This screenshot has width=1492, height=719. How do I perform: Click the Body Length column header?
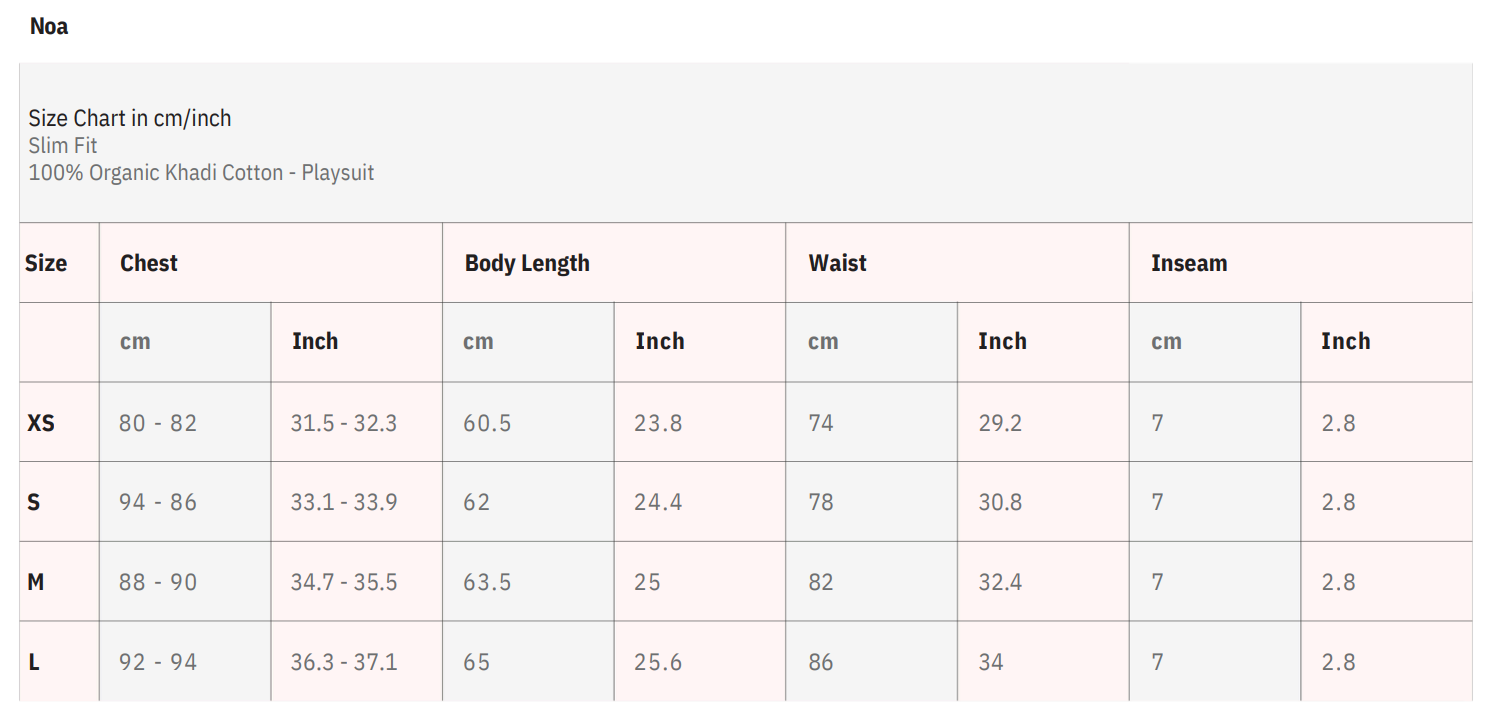[527, 263]
